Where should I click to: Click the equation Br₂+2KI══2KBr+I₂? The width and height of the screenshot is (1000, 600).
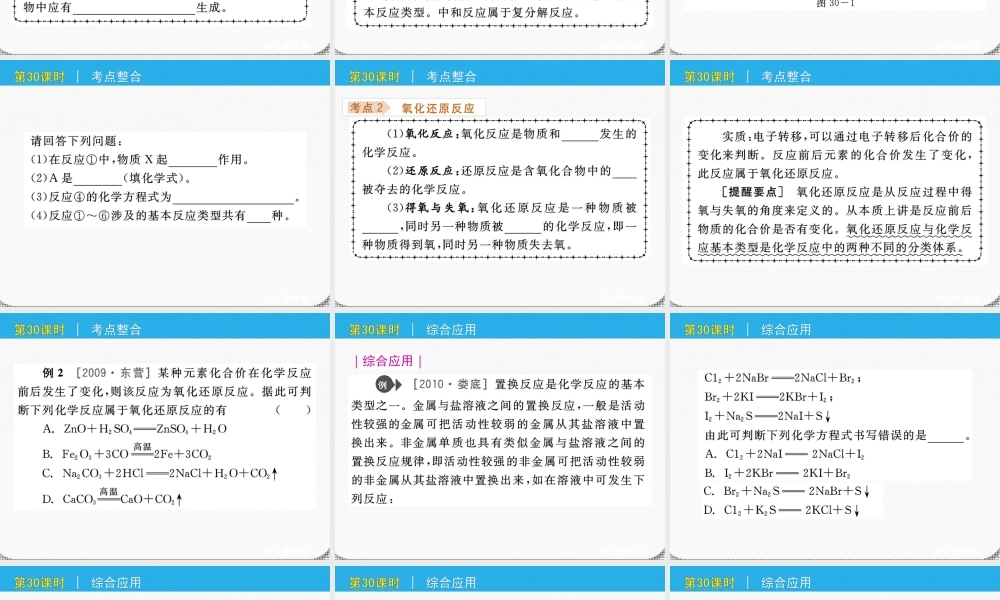pyautogui.click(x=768, y=397)
